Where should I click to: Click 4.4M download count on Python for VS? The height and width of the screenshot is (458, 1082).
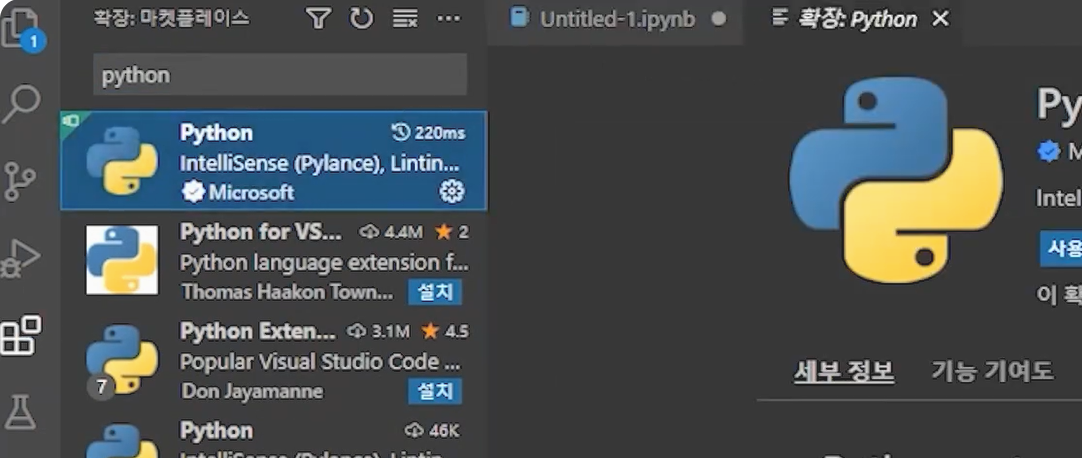(391, 232)
